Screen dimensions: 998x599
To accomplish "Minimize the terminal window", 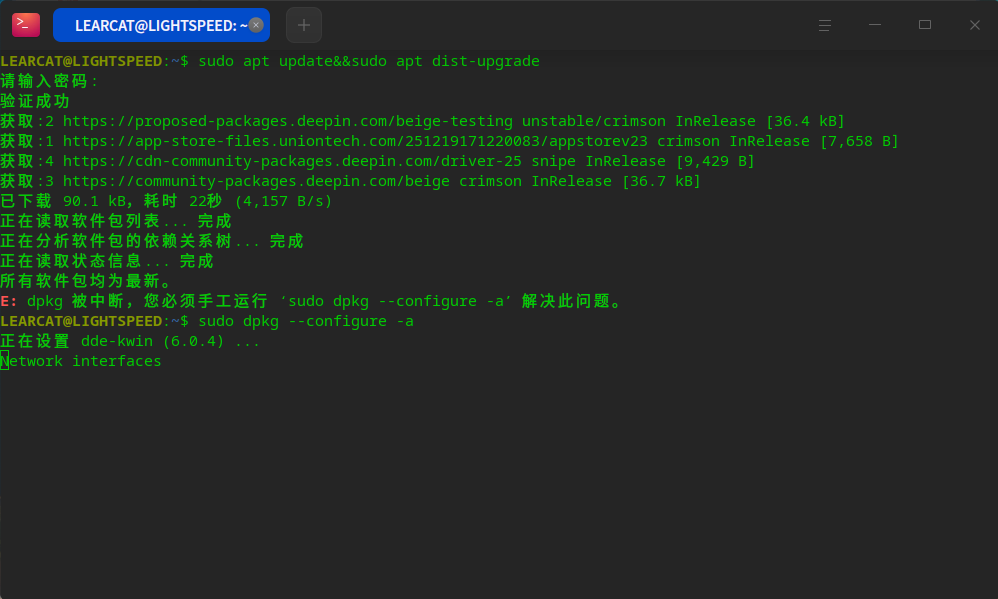I will (875, 25).
